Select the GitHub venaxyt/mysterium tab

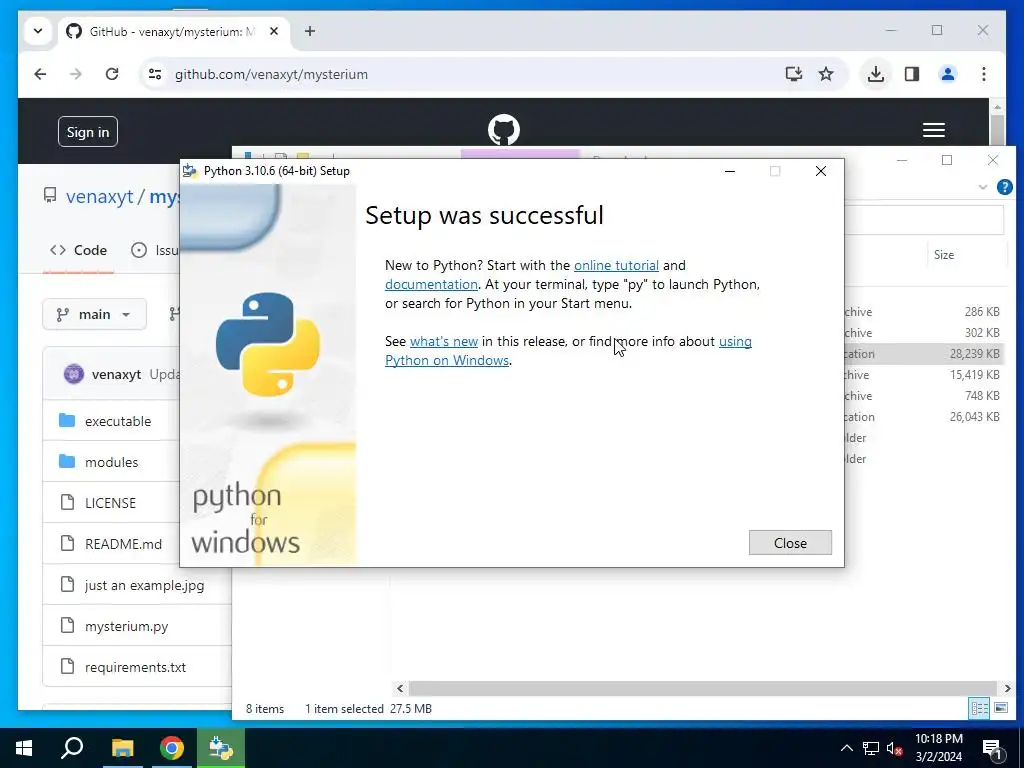(174, 31)
